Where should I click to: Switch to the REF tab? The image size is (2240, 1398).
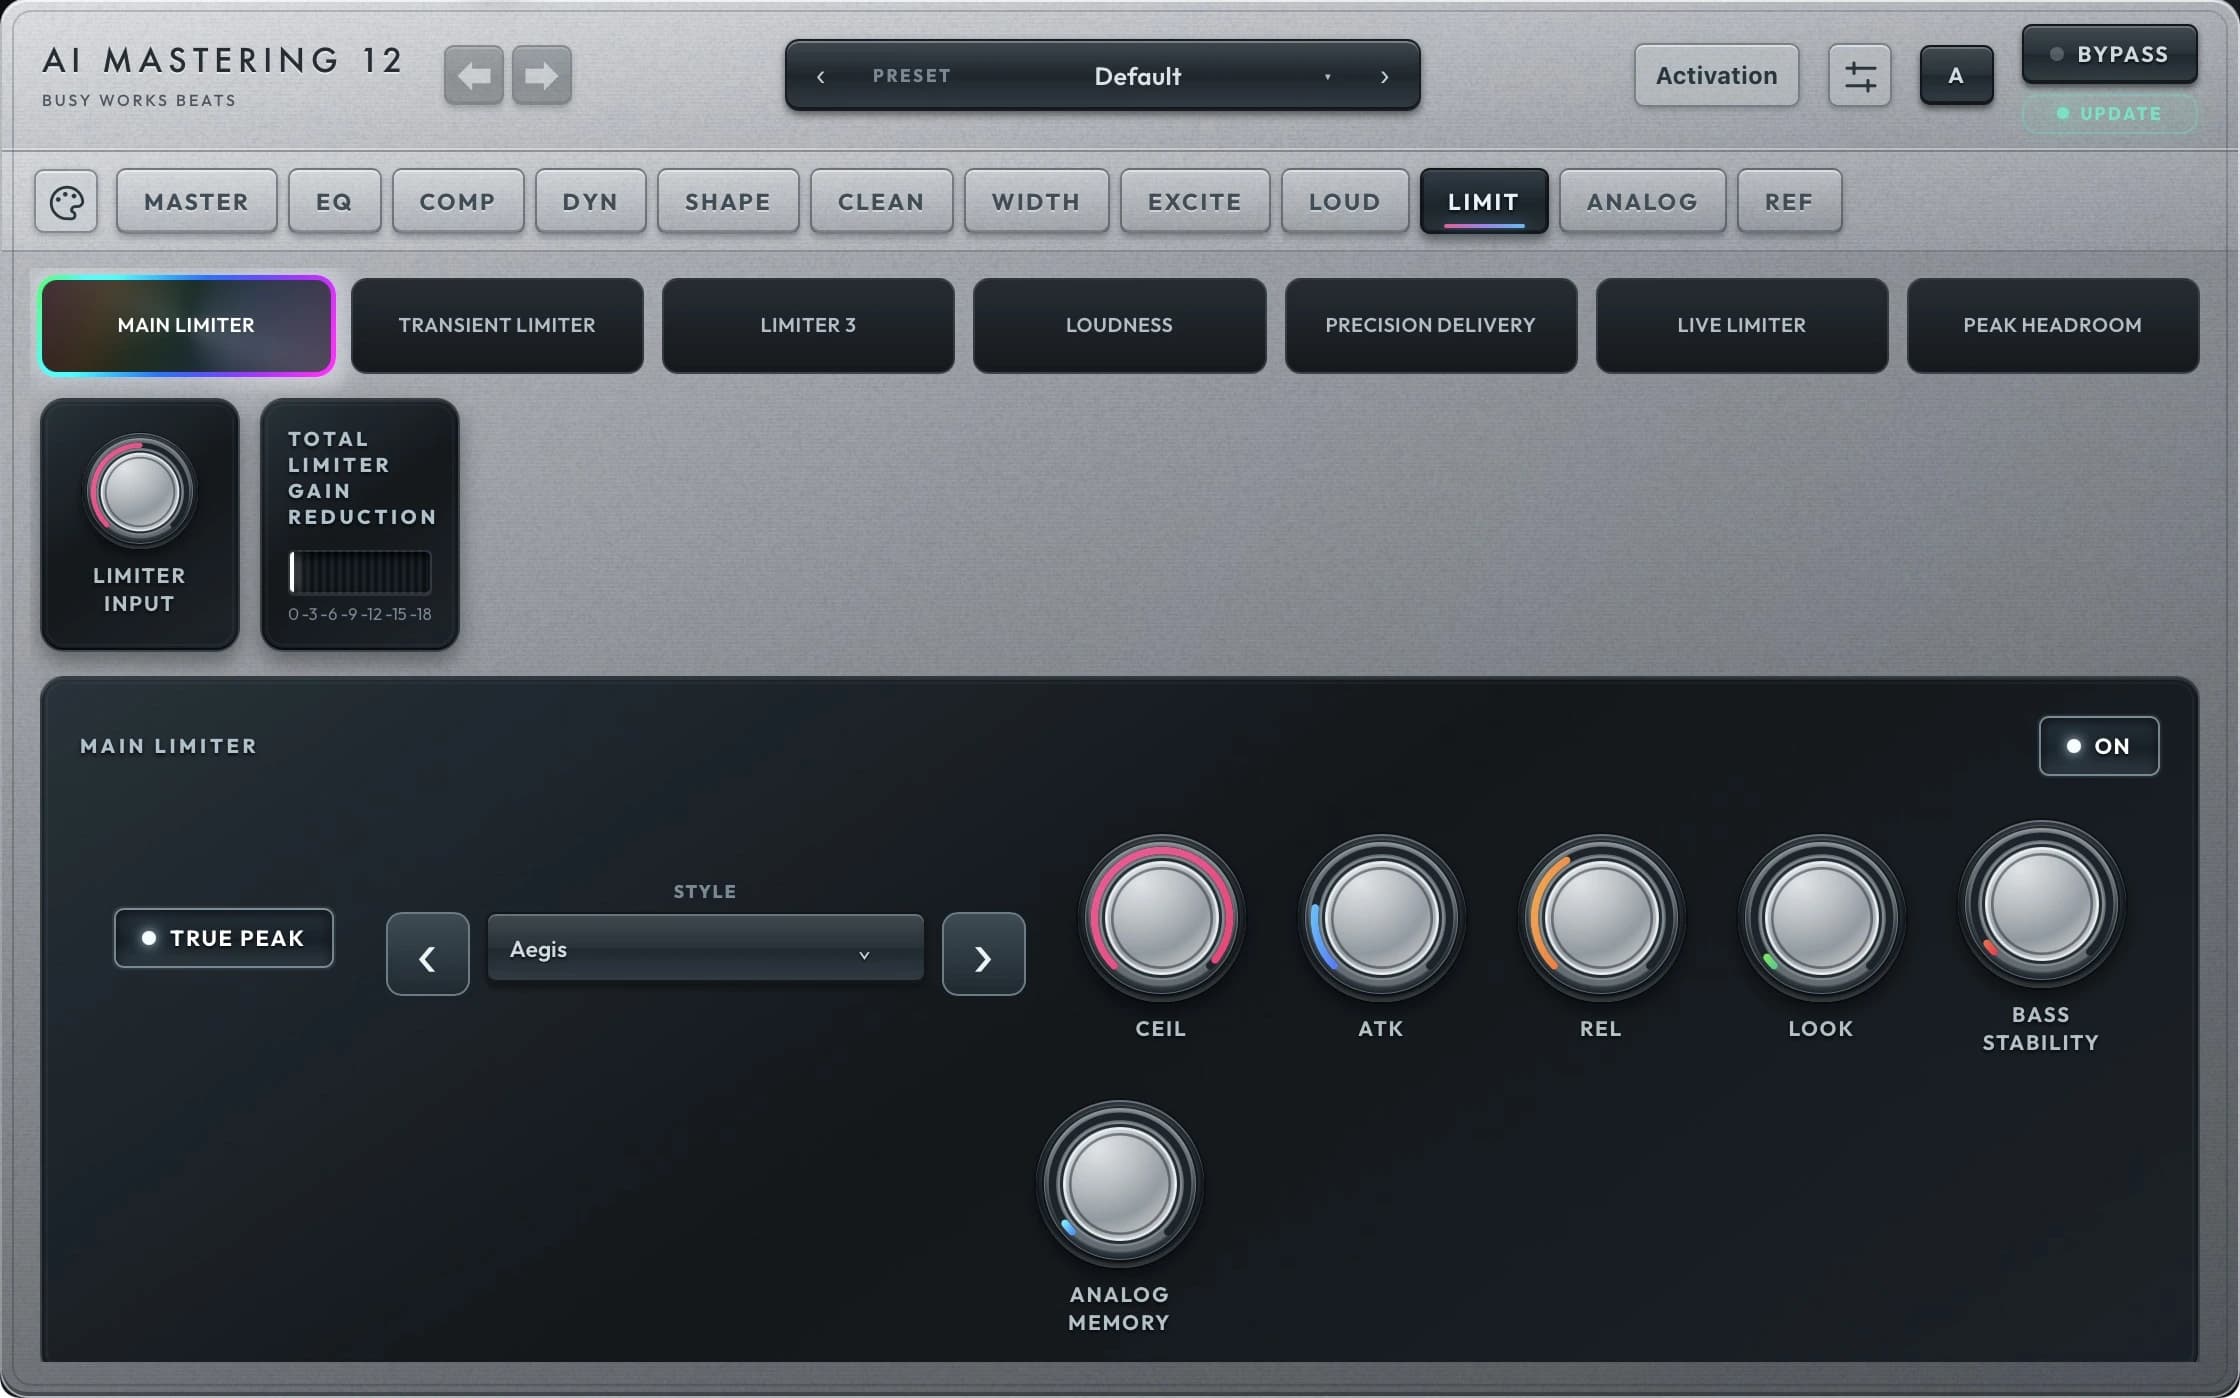tap(1789, 202)
